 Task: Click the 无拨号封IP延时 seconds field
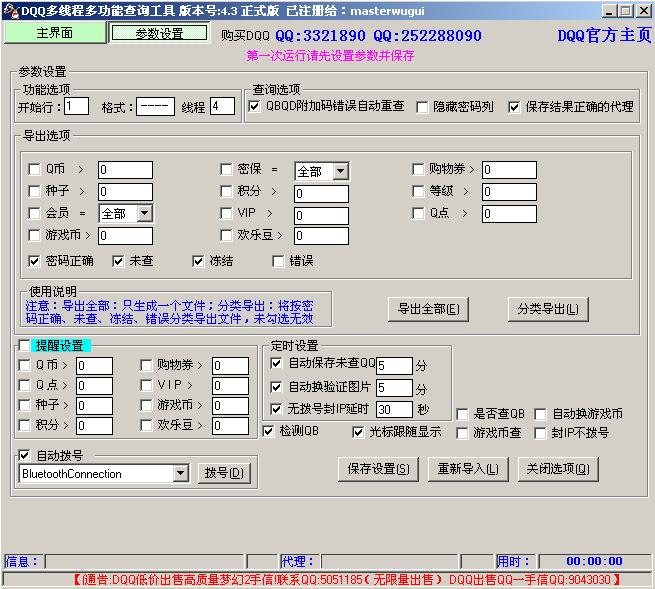394,409
